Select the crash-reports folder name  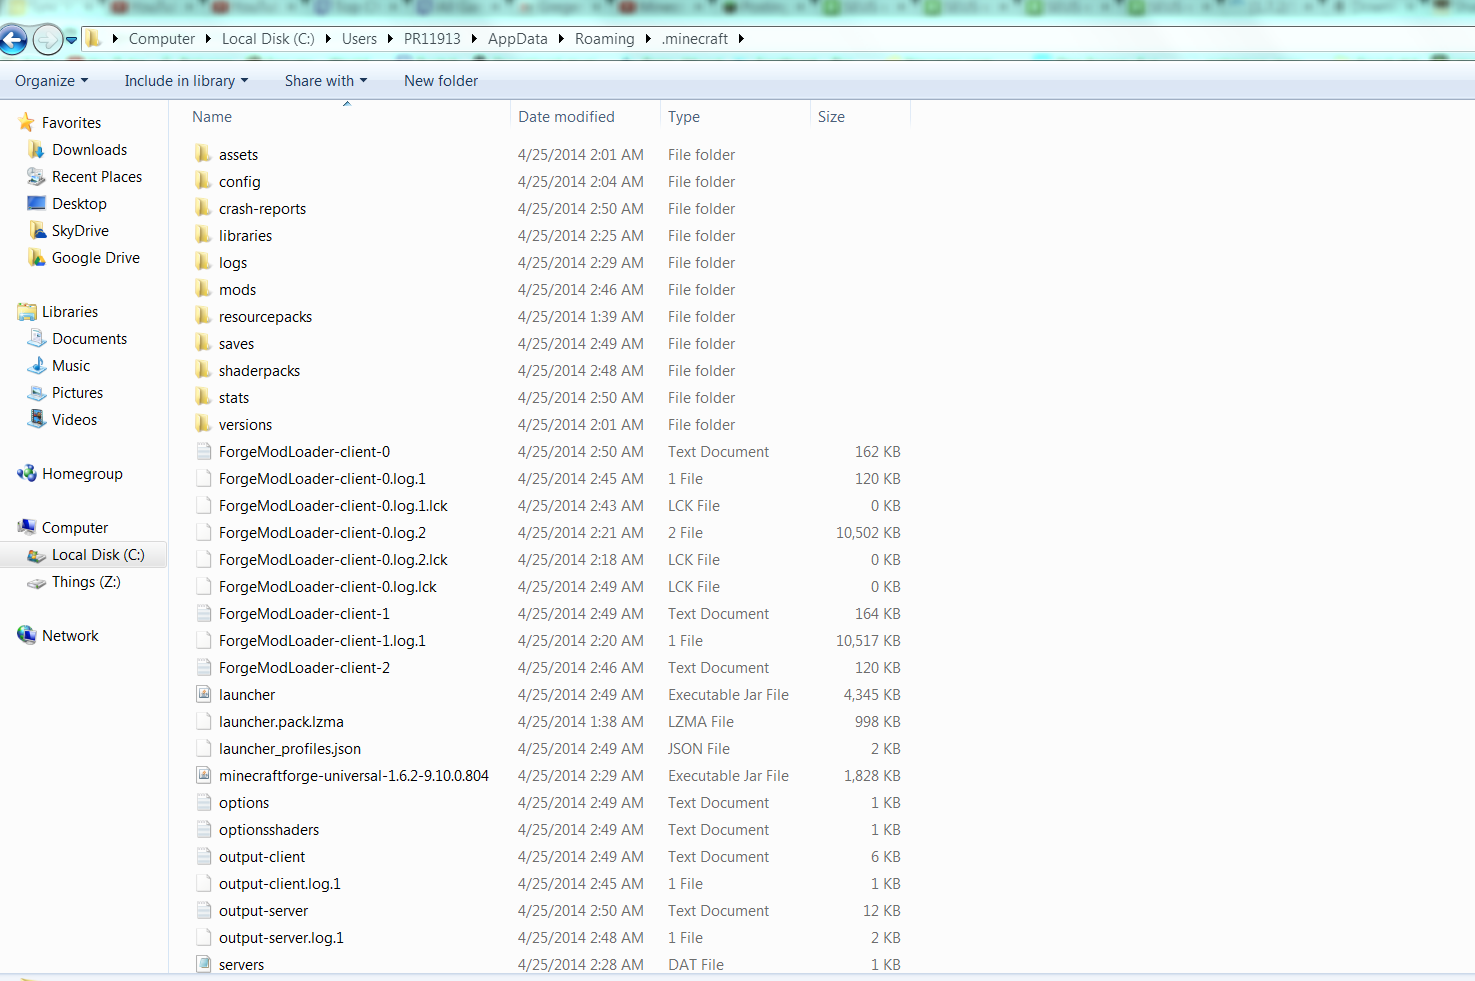point(263,209)
